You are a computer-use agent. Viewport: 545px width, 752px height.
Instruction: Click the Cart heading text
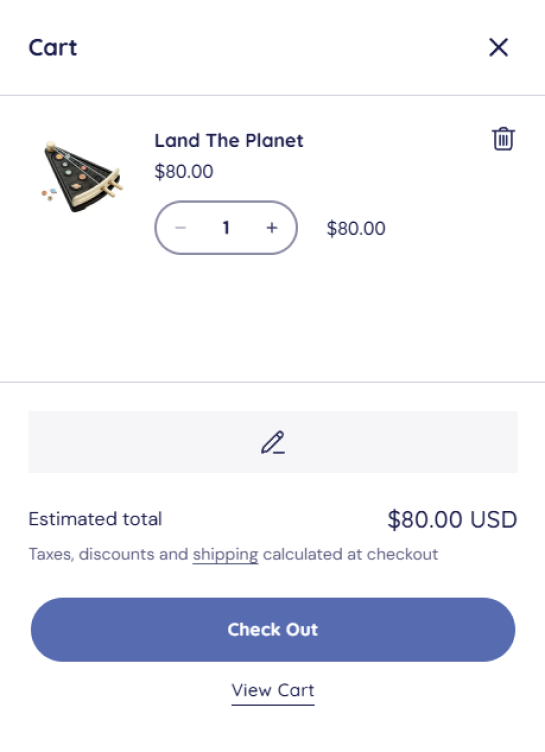(x=53, y=47)
